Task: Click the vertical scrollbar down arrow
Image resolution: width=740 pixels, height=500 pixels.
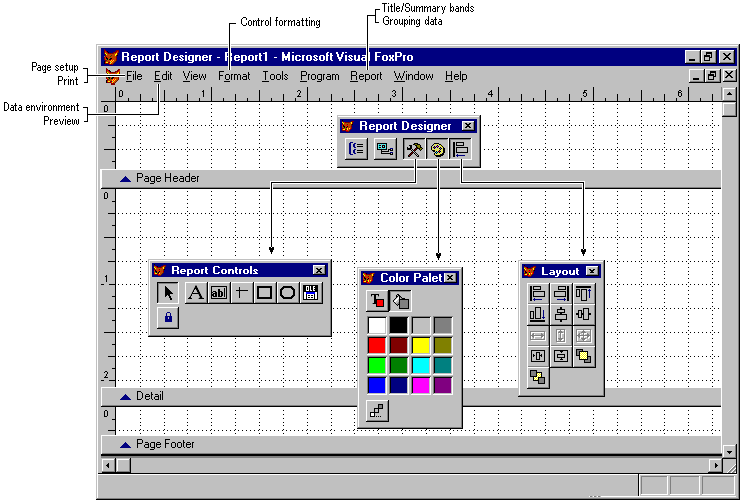Action: point(729,450)
